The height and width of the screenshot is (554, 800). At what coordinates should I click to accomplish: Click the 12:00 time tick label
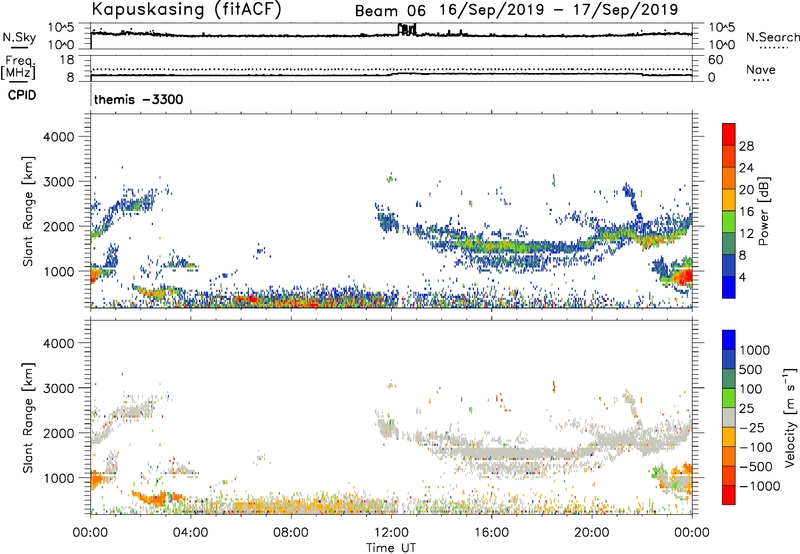[x=391, y=533]
